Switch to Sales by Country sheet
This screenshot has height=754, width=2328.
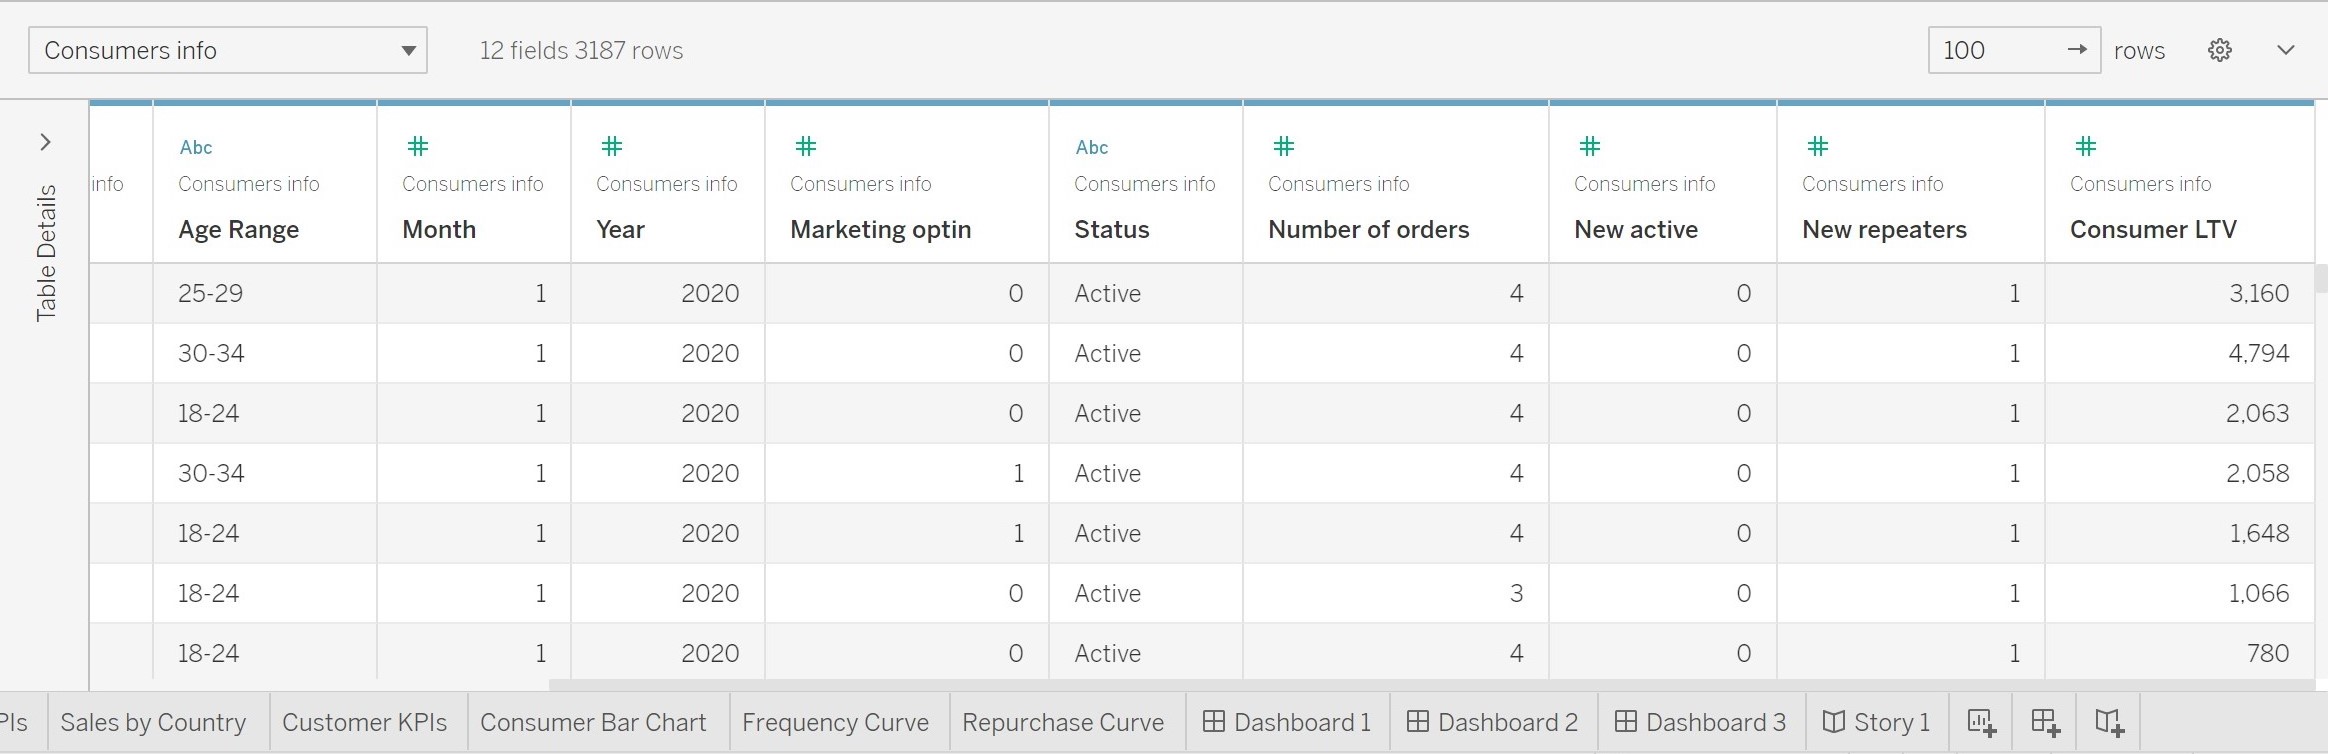pos(153,722)
